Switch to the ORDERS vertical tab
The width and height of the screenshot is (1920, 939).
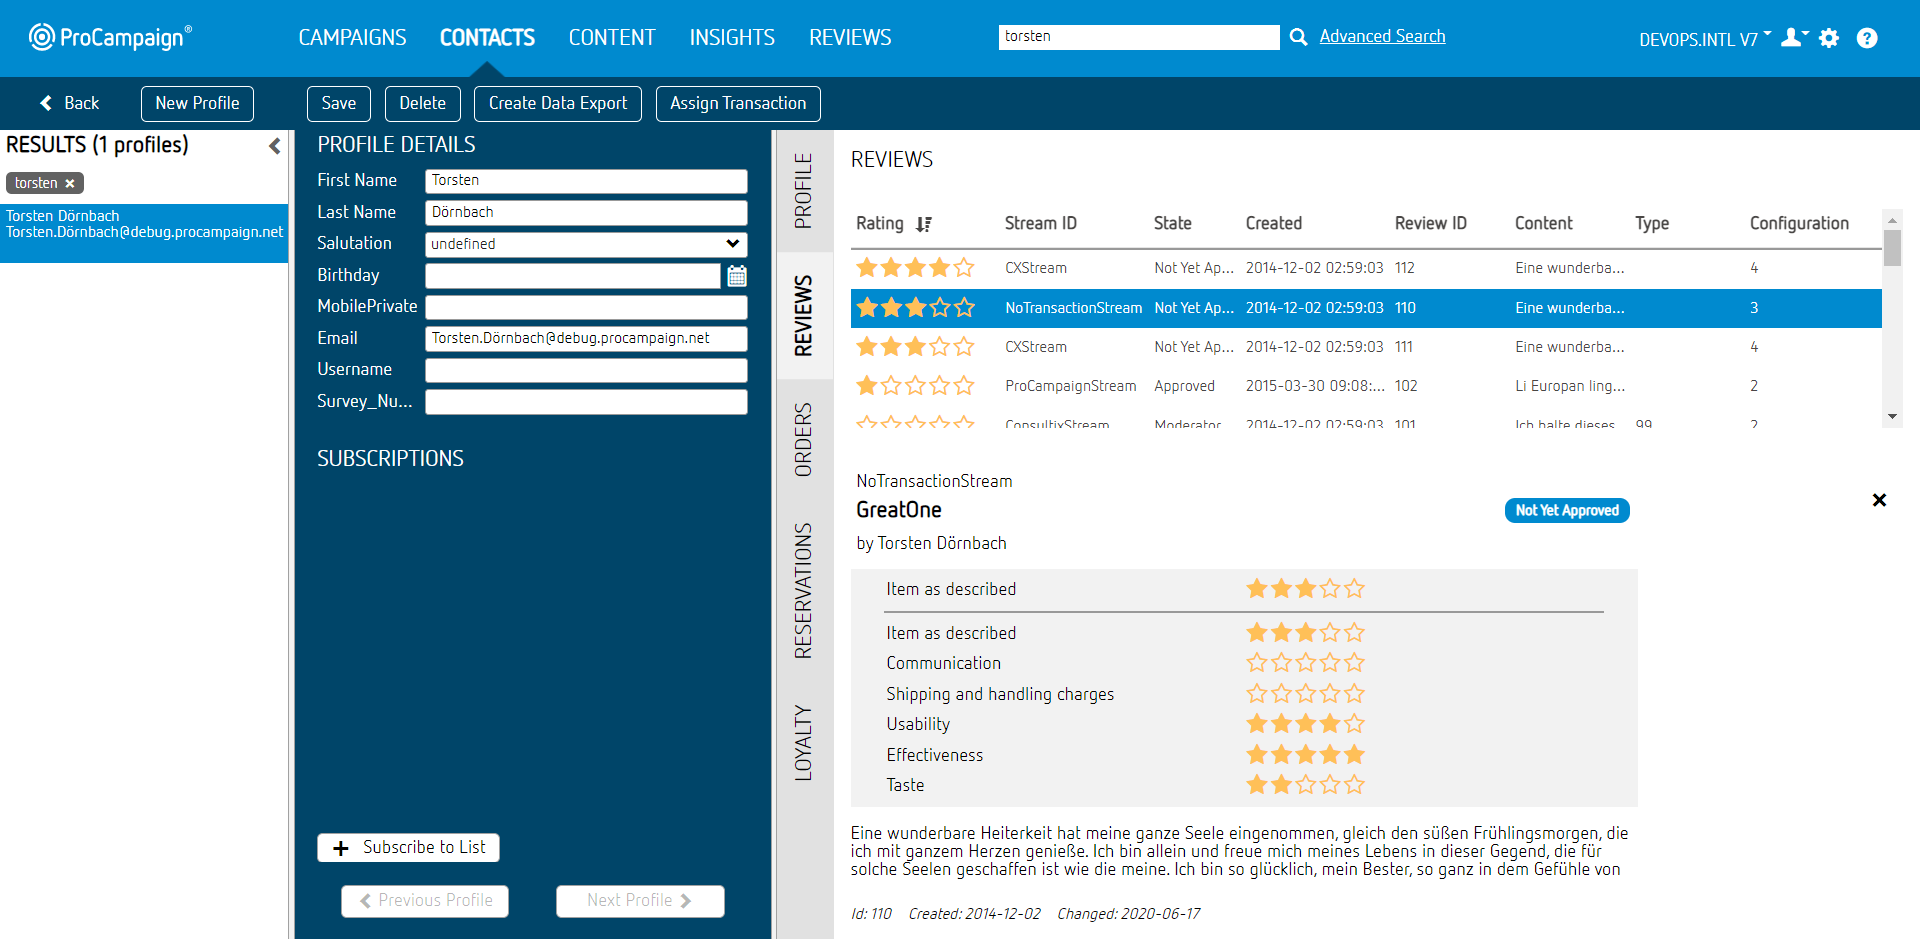(804, 440)
